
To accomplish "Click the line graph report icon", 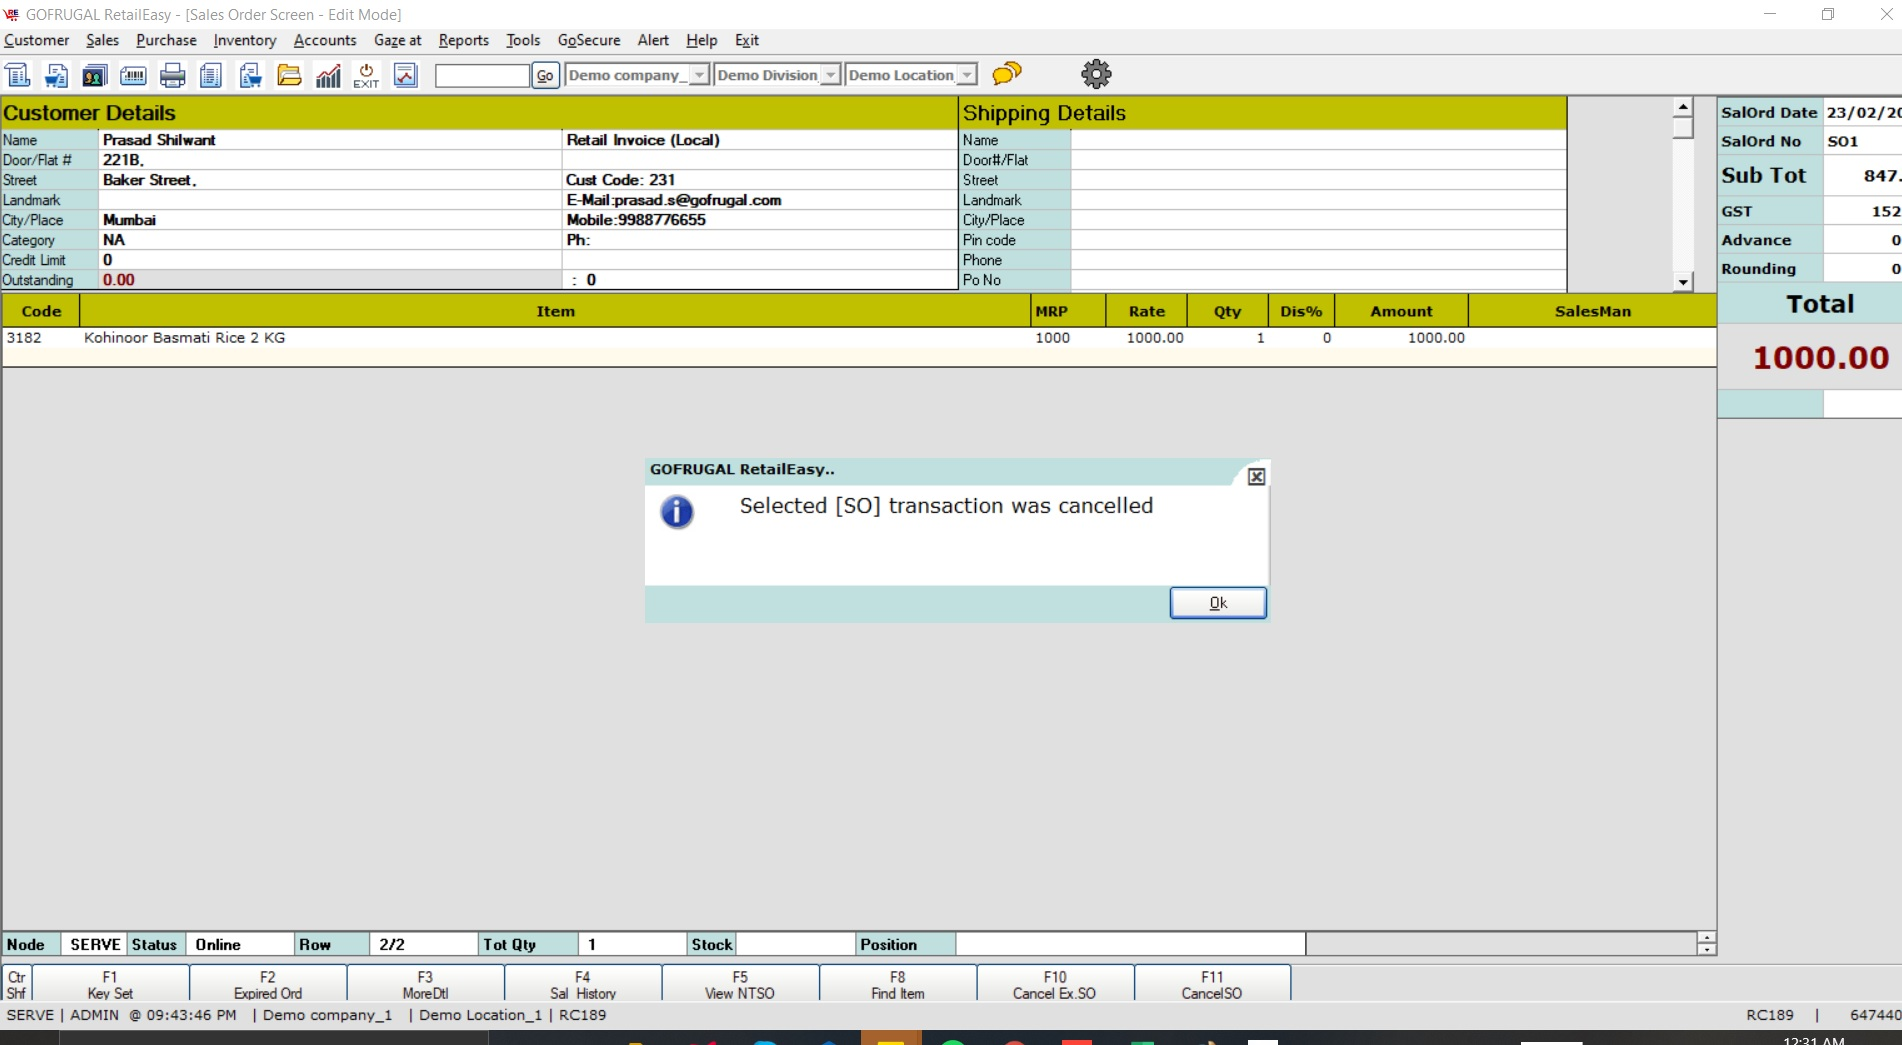I will [x=405, y=75].
